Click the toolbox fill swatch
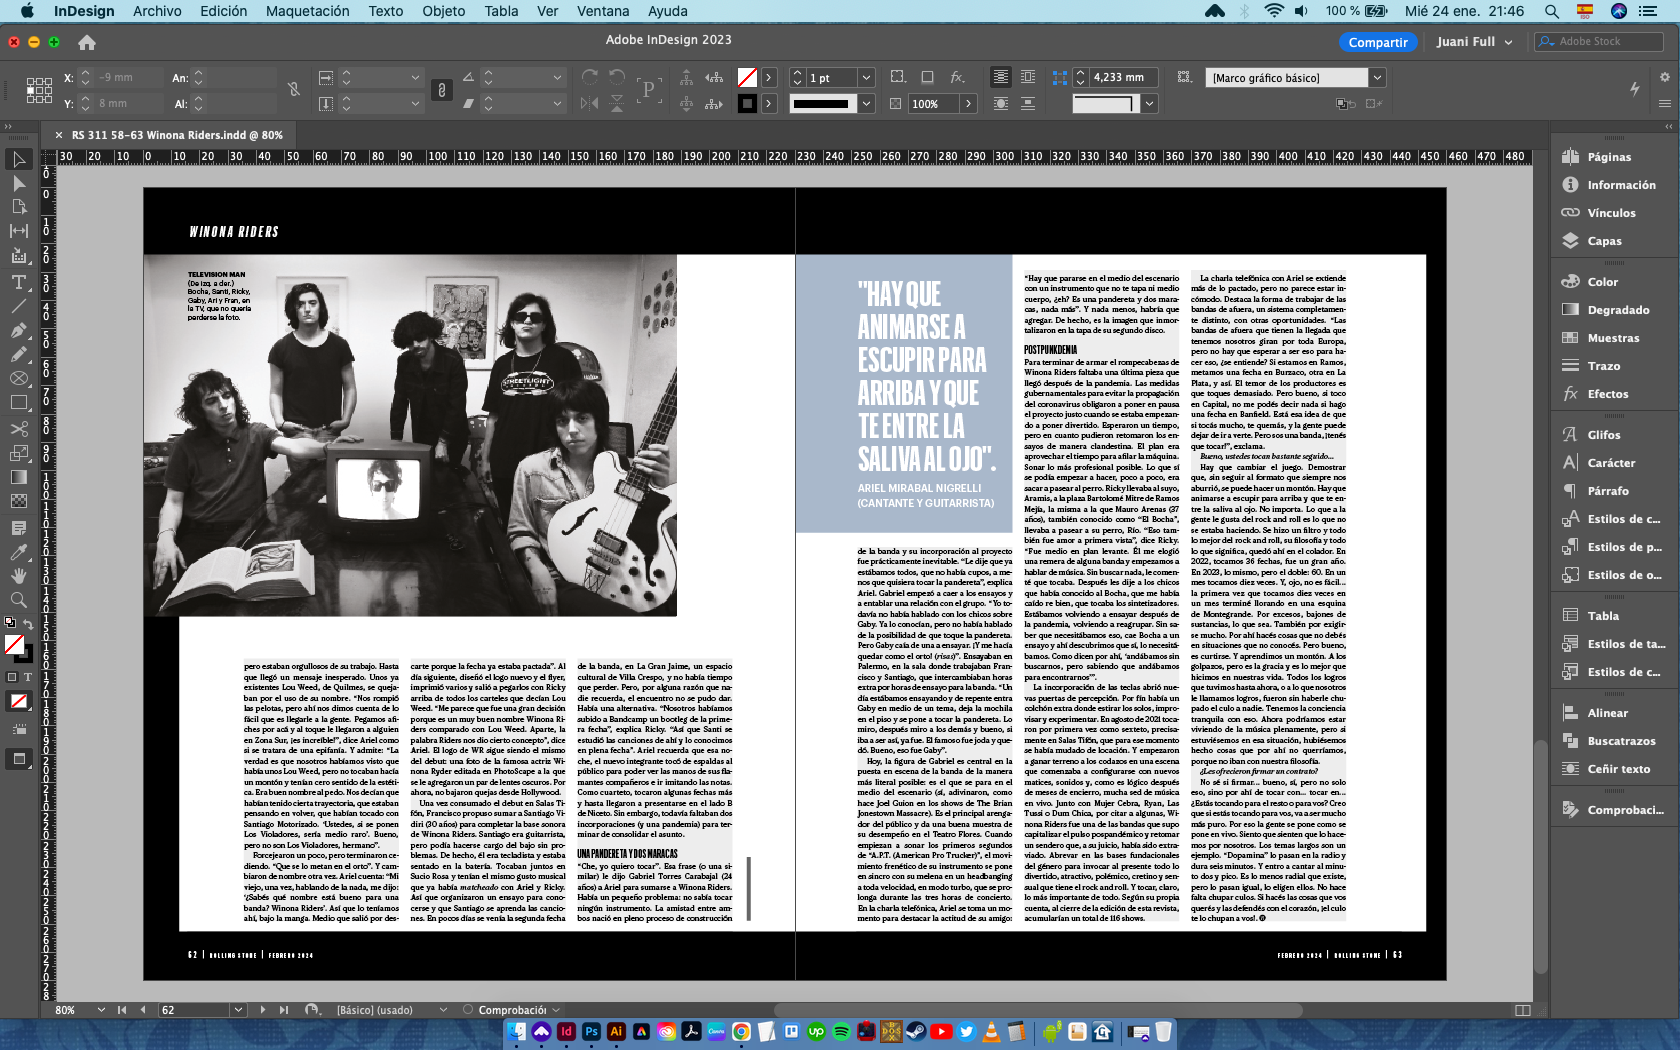 click(14, 645)
